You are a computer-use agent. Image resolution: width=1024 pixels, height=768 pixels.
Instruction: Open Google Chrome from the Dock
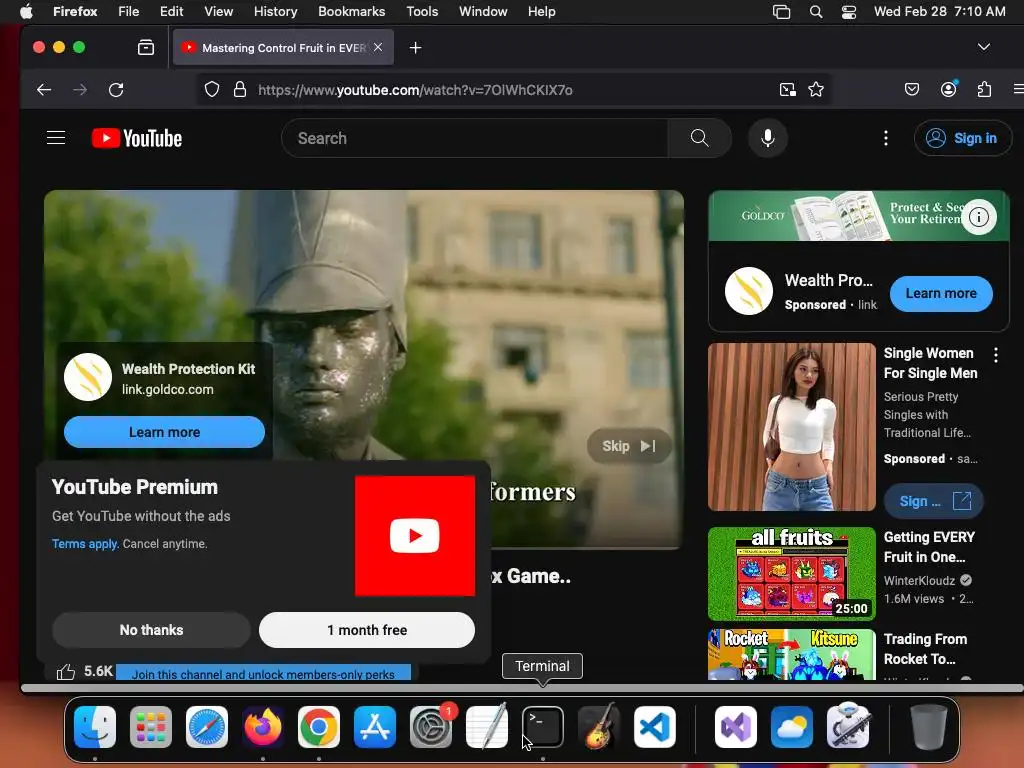319,727
